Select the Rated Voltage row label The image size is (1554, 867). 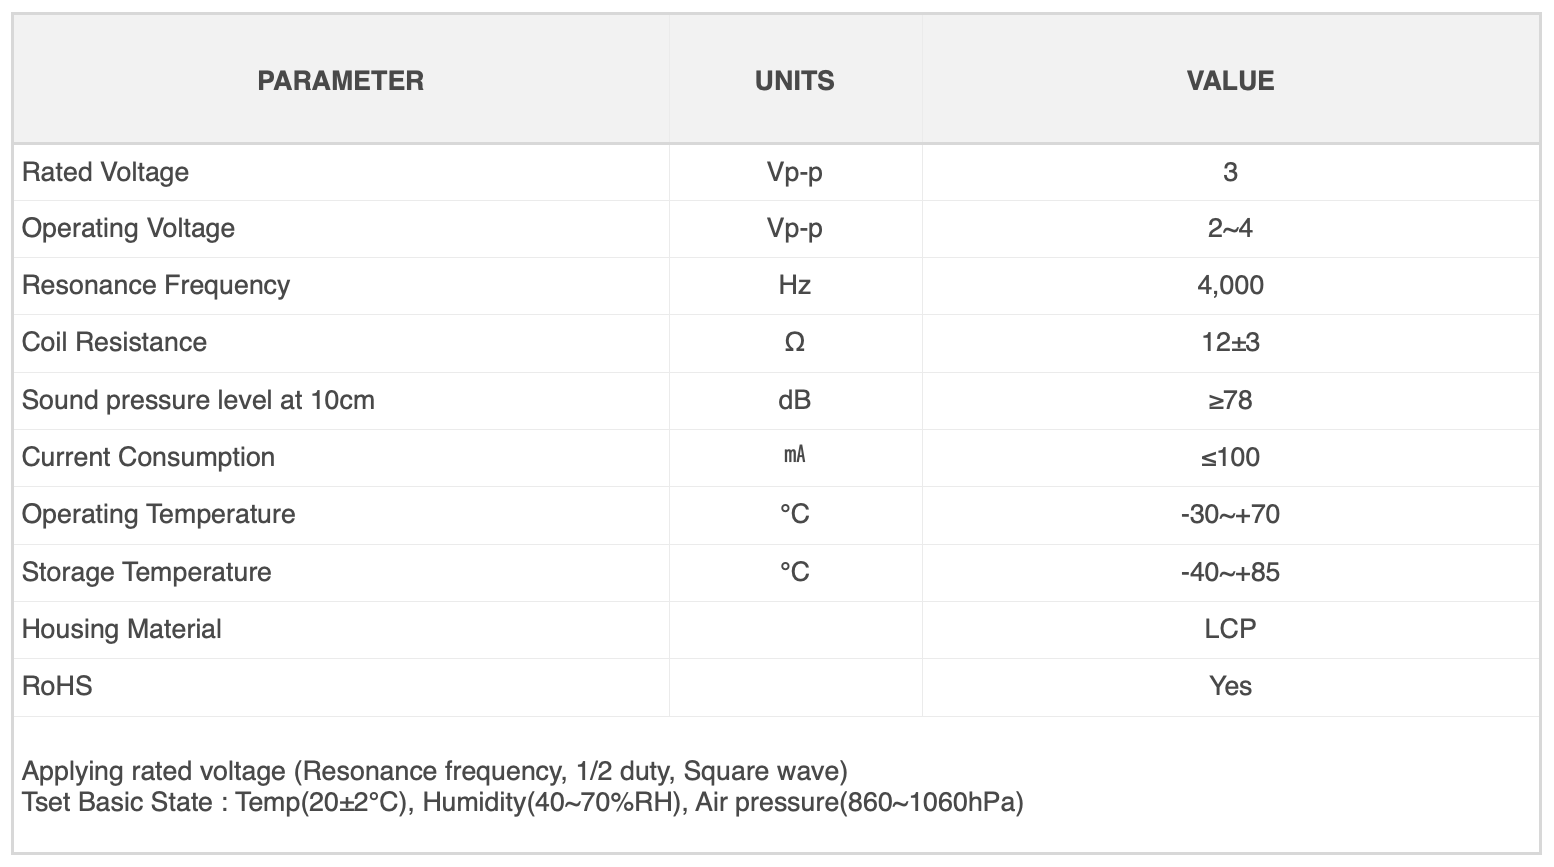point(105,172)
